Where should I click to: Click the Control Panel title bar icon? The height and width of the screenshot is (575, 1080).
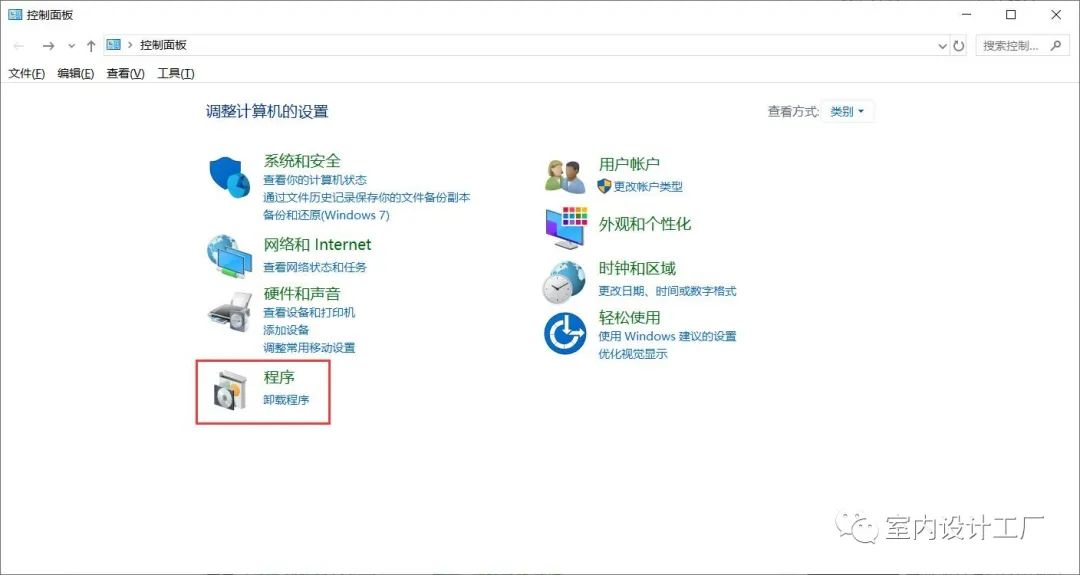(14, 14)
